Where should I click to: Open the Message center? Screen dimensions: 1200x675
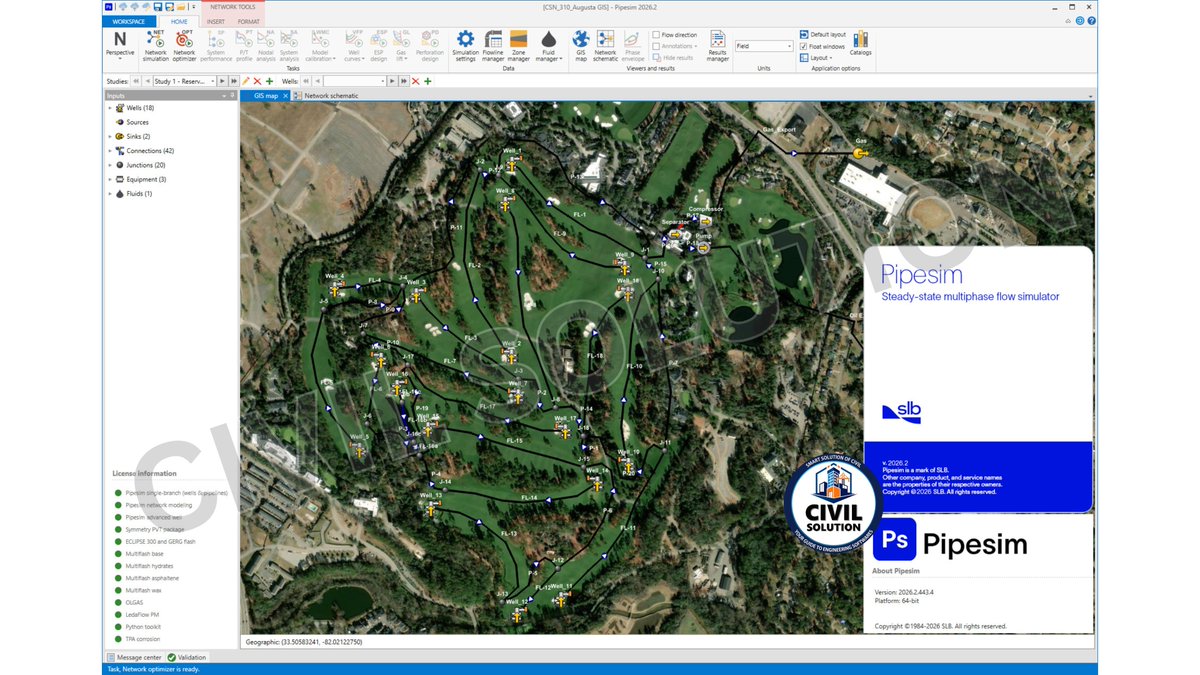pyautogui.click(x=134, y=657)
